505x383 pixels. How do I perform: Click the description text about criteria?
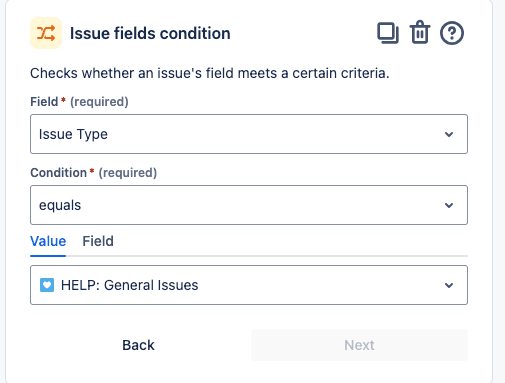pos(210,73)
